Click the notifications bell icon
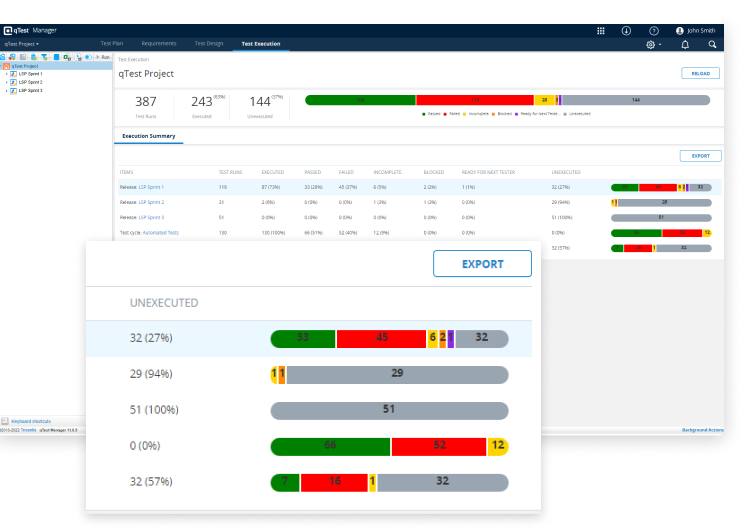The height and width of the screenshot is (530, 744). pyautogui.click(x=685, y=45)
